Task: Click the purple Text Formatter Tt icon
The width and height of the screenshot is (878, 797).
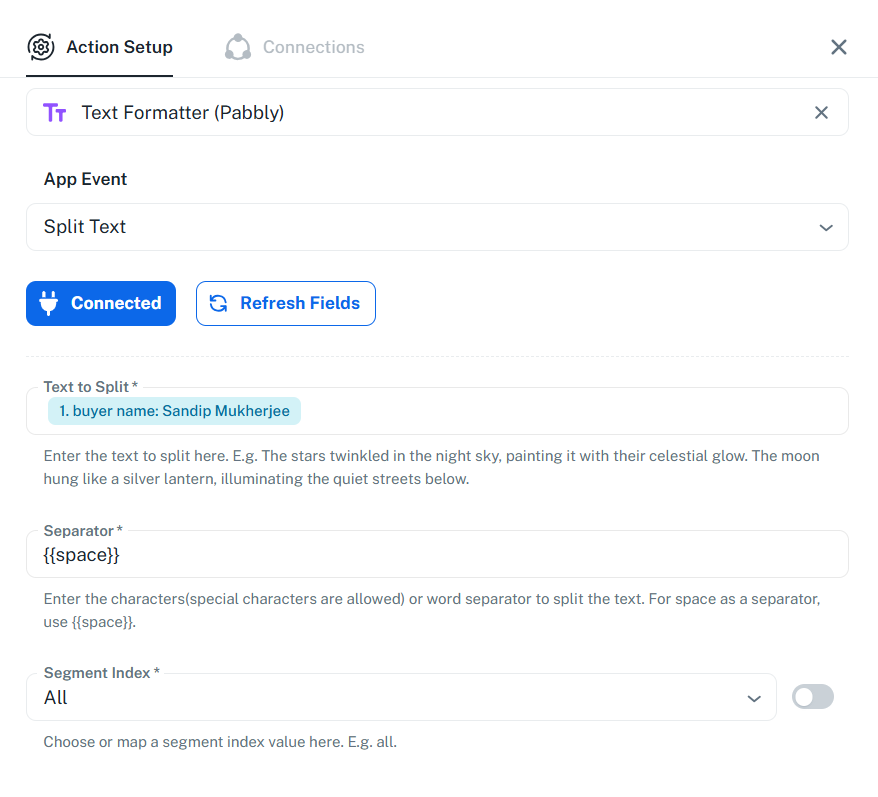Action: [55, 113]
